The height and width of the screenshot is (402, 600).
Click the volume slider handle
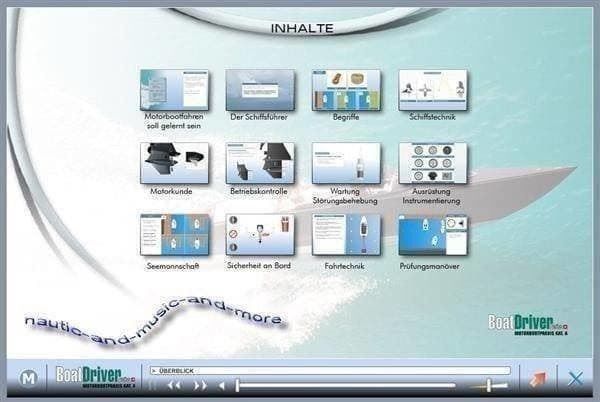click(489, 385)
